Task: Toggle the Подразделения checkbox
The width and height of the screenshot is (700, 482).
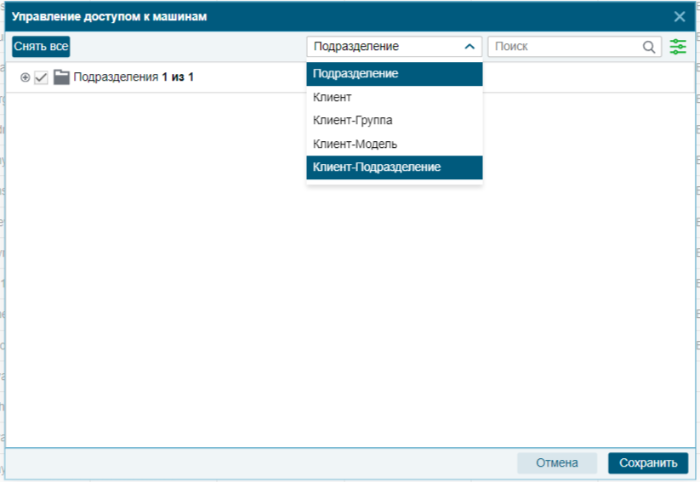Action: (41, 77)
